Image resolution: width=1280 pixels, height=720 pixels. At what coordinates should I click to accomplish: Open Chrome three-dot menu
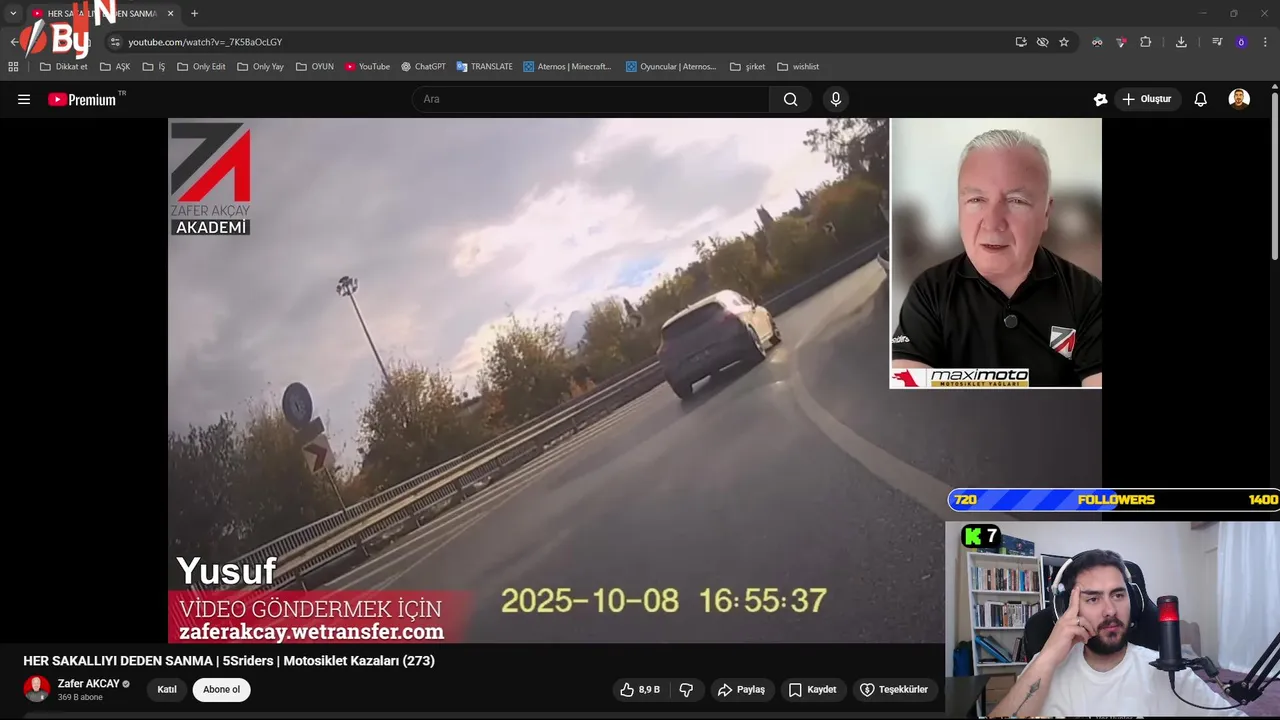point(1266,42)
